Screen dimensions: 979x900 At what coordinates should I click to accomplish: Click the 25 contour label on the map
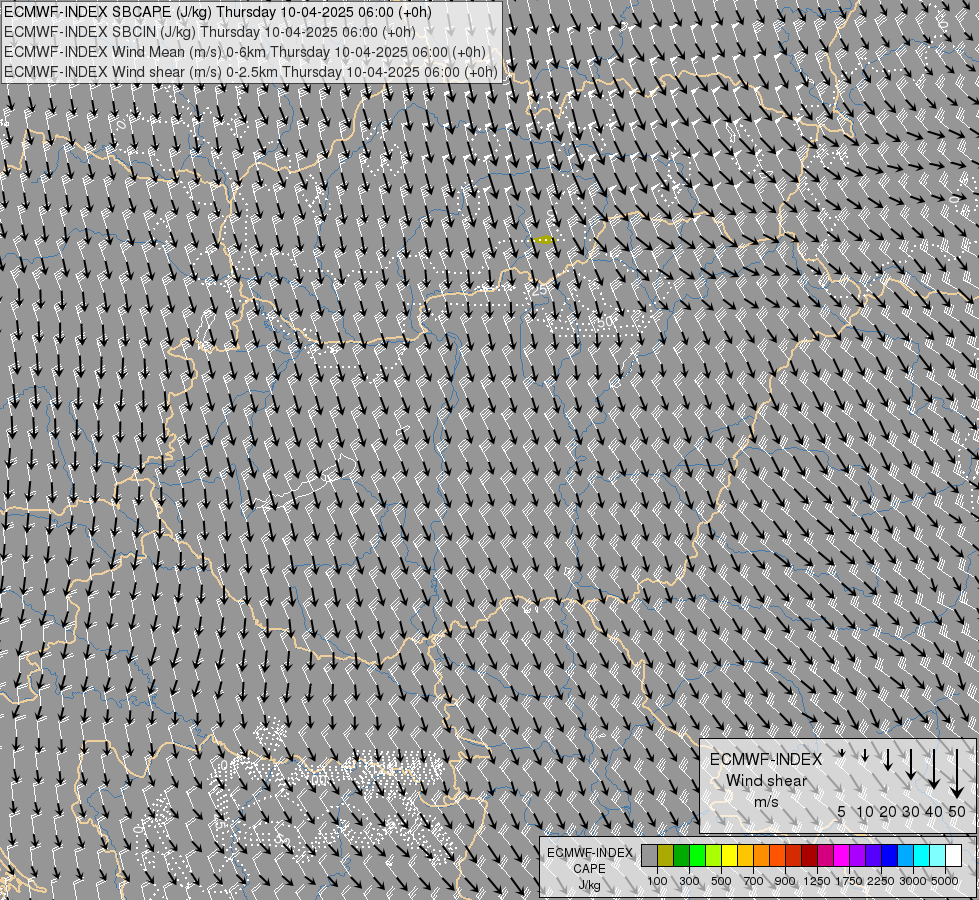point(538,290)
